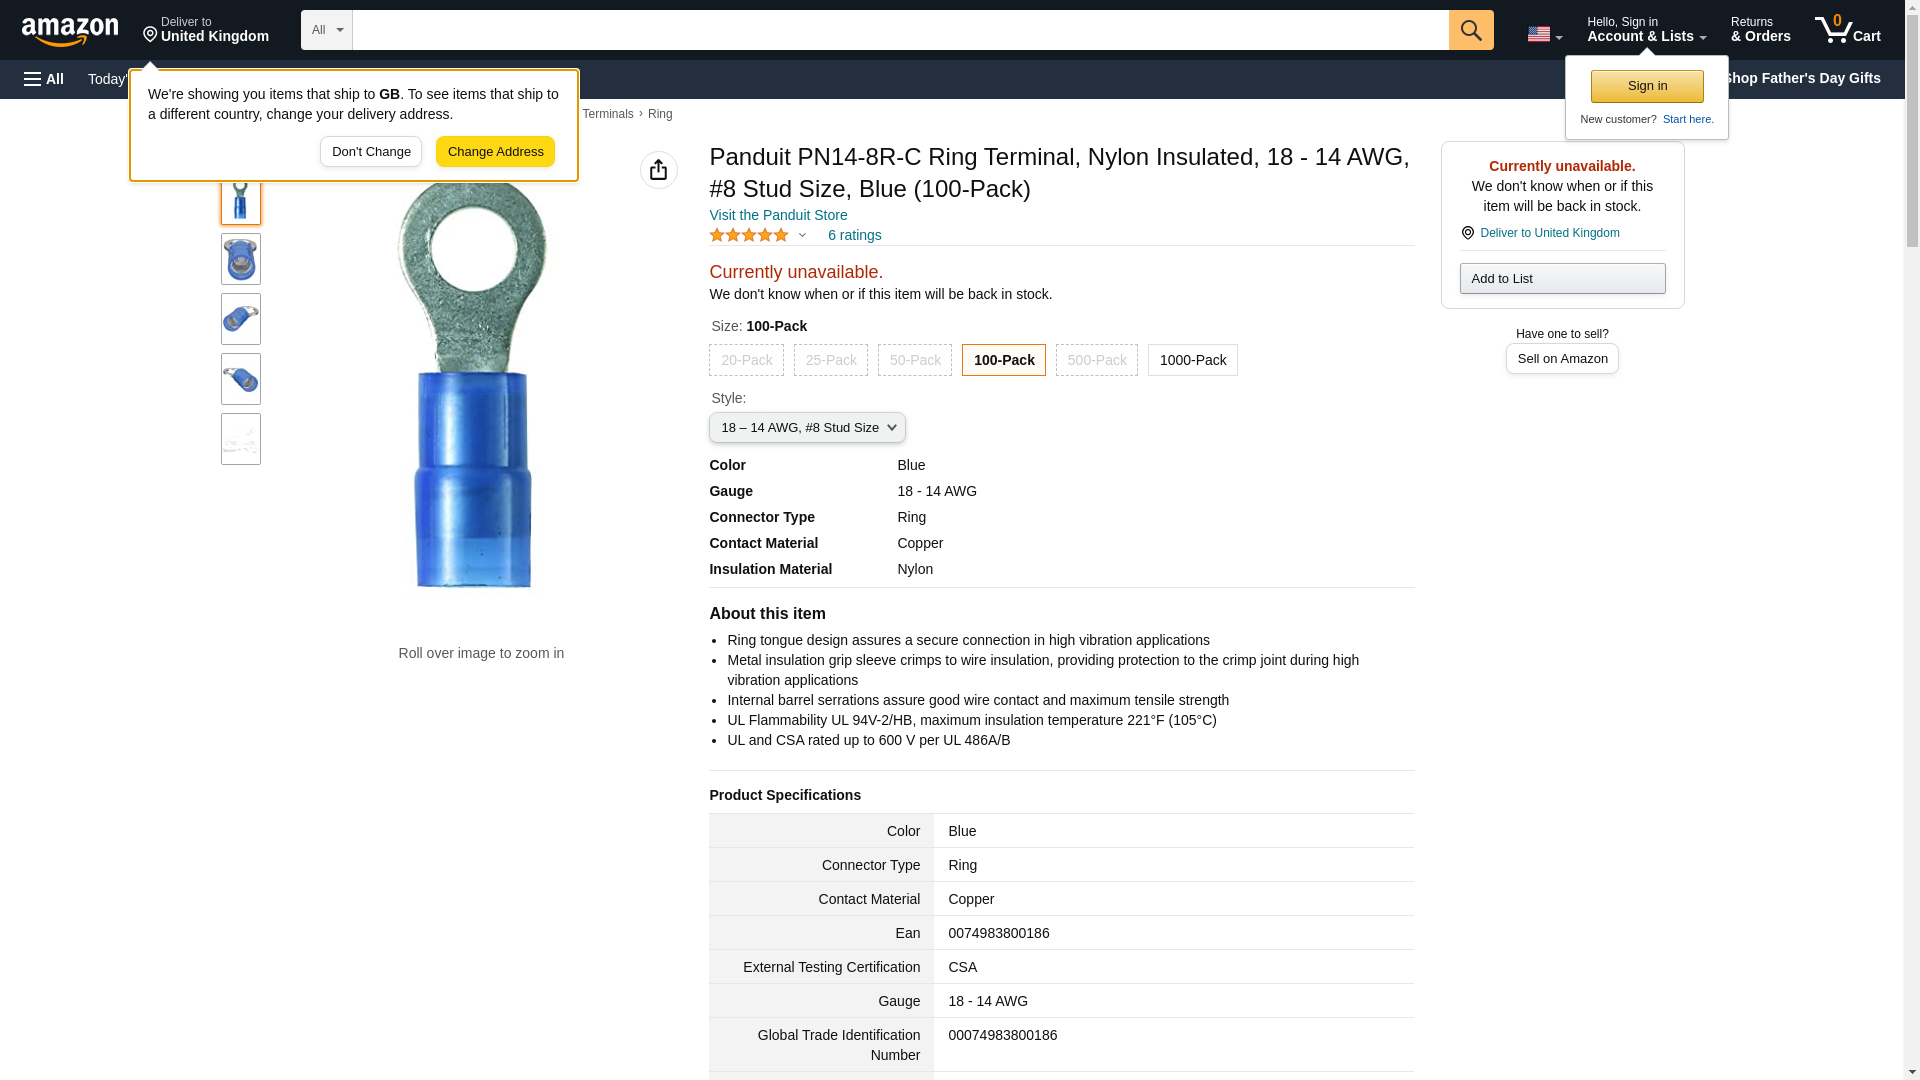Open the shopping cart

[x=1847, y=30]
